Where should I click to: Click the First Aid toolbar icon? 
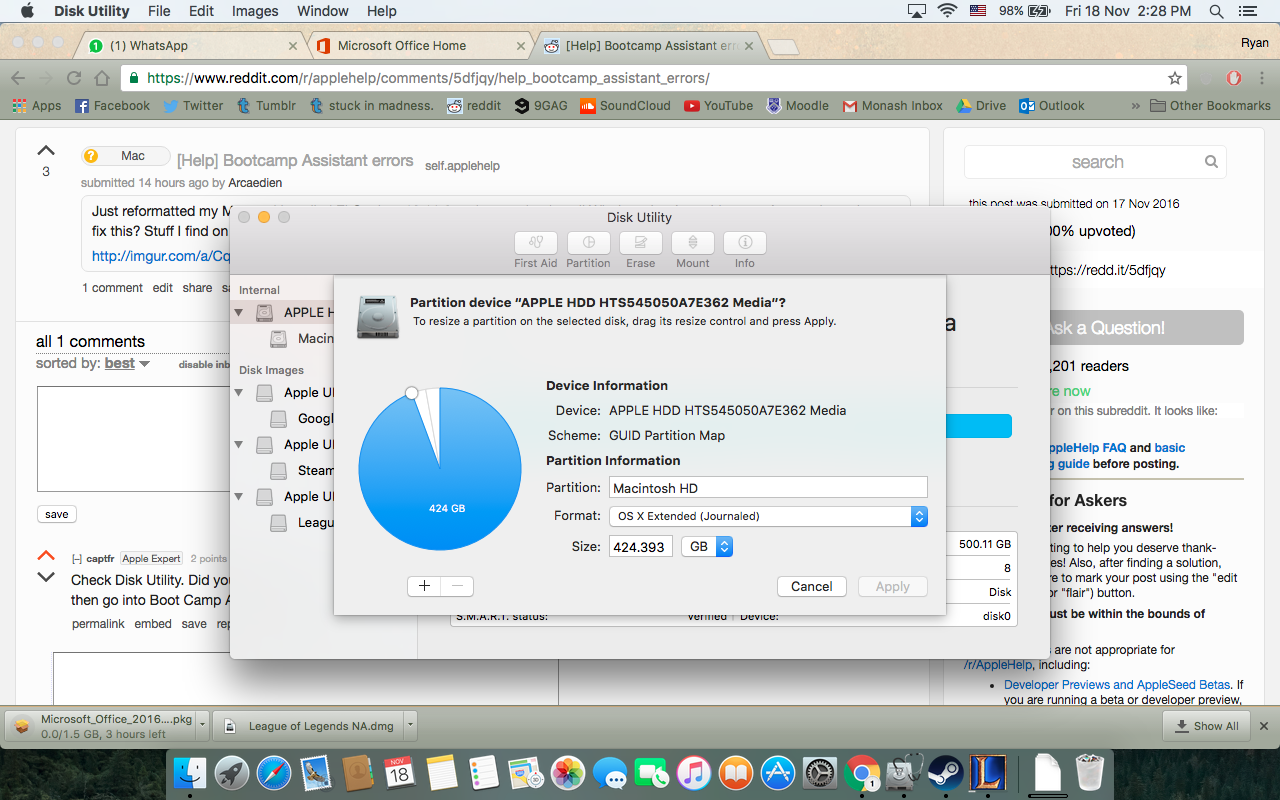click(535, 243)
